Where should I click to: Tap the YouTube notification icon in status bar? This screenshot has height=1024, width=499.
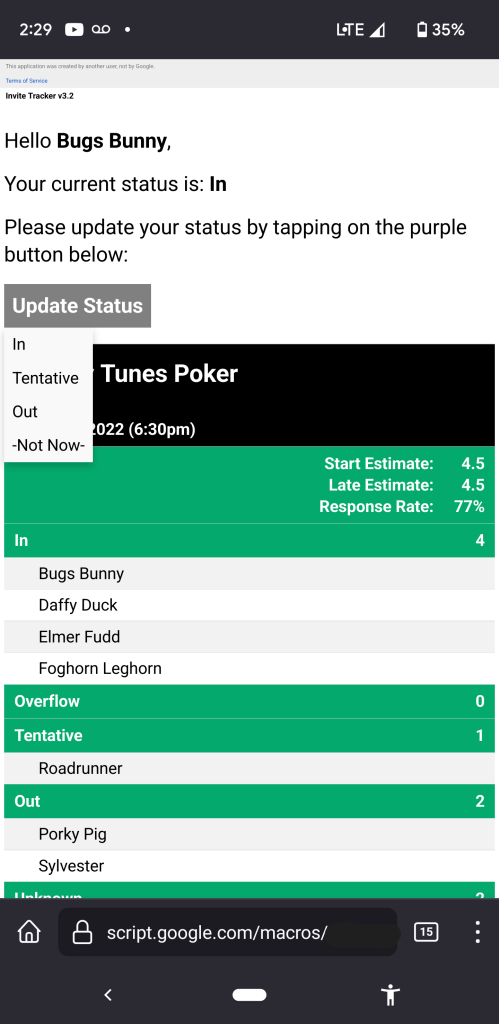74,29
